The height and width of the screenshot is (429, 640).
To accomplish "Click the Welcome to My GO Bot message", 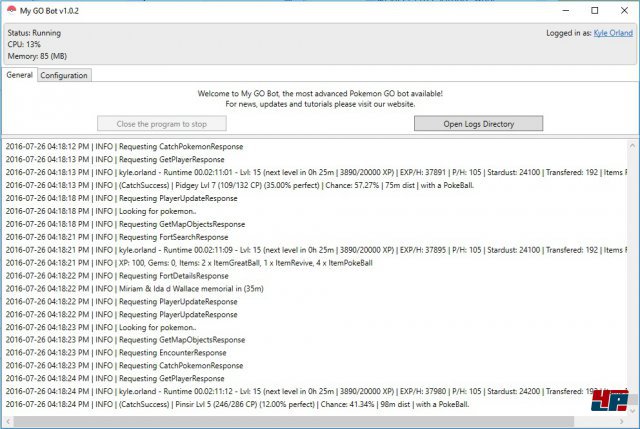I will [x=320, y=93].
